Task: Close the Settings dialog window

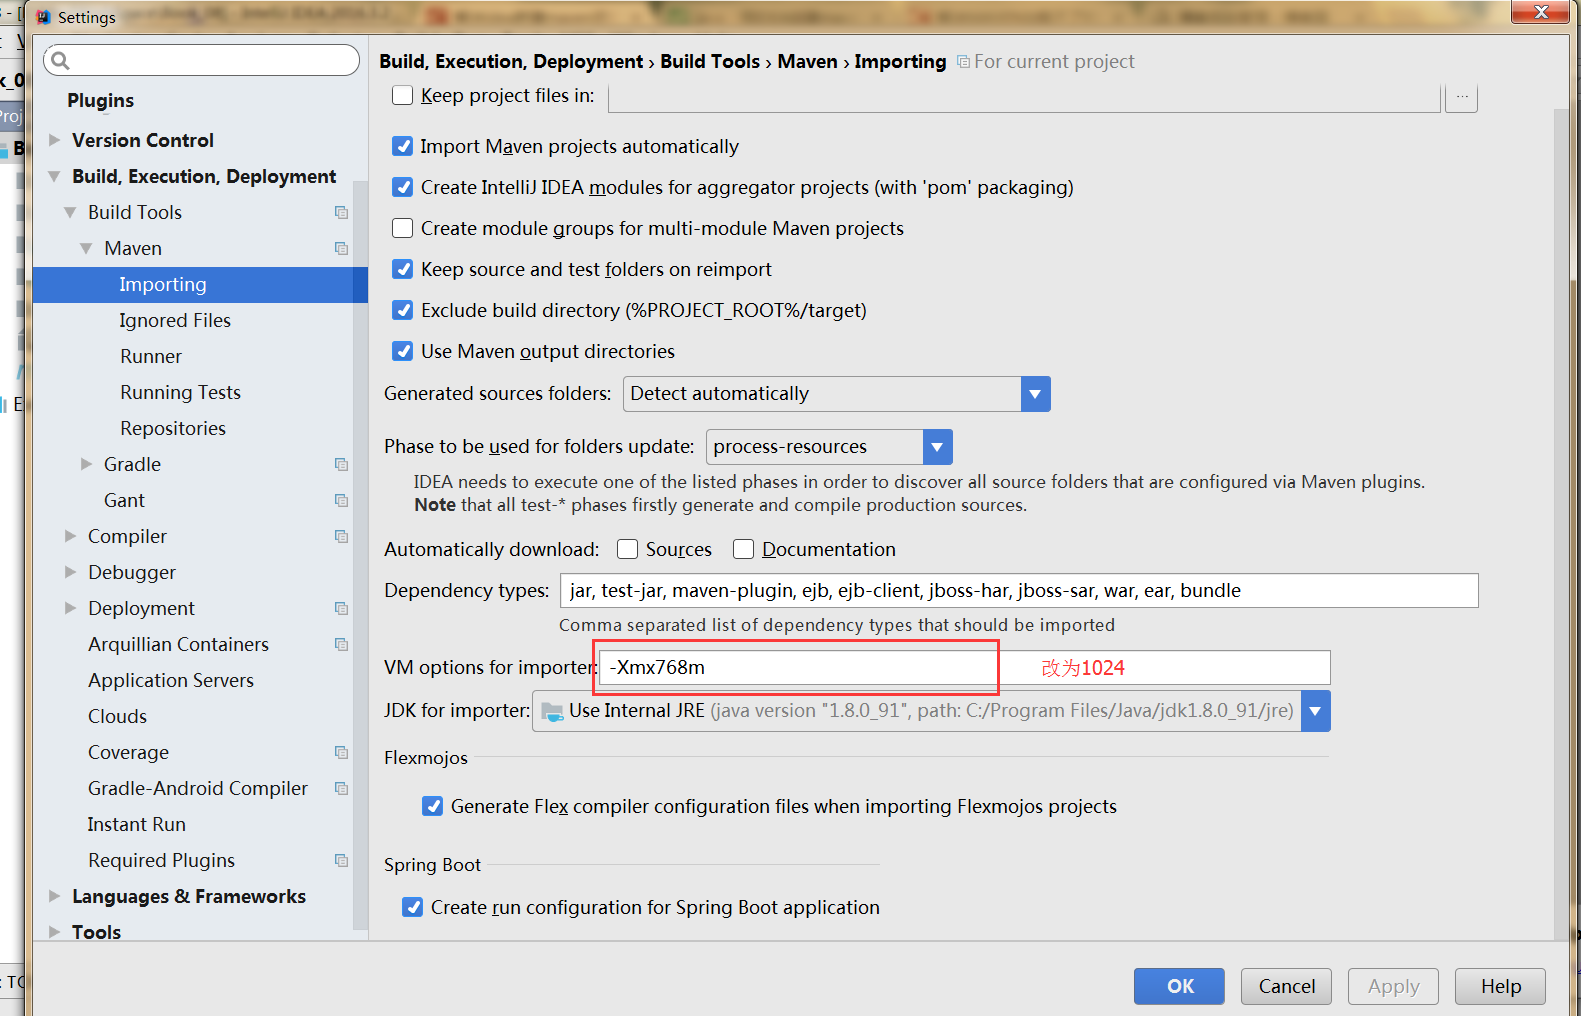Action: [x=1541, y=12]
